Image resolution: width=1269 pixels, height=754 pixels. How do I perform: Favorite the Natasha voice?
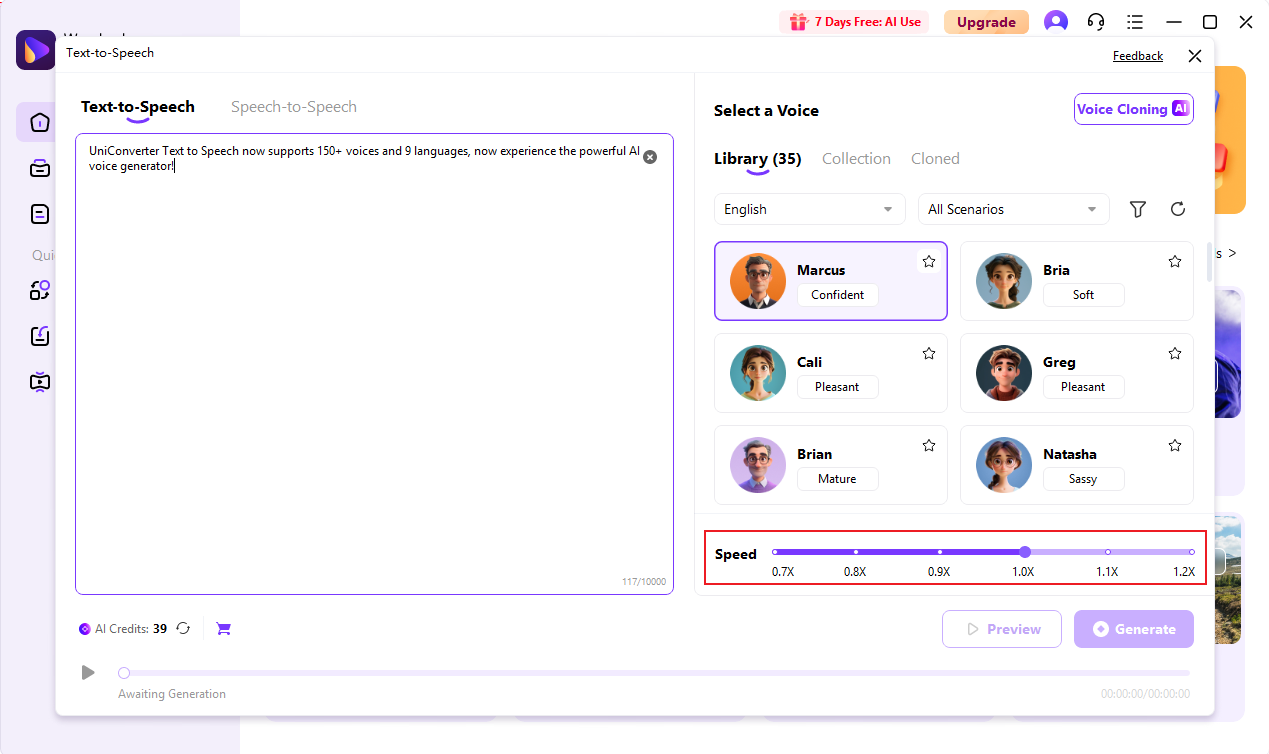(x=1175, y=446)
